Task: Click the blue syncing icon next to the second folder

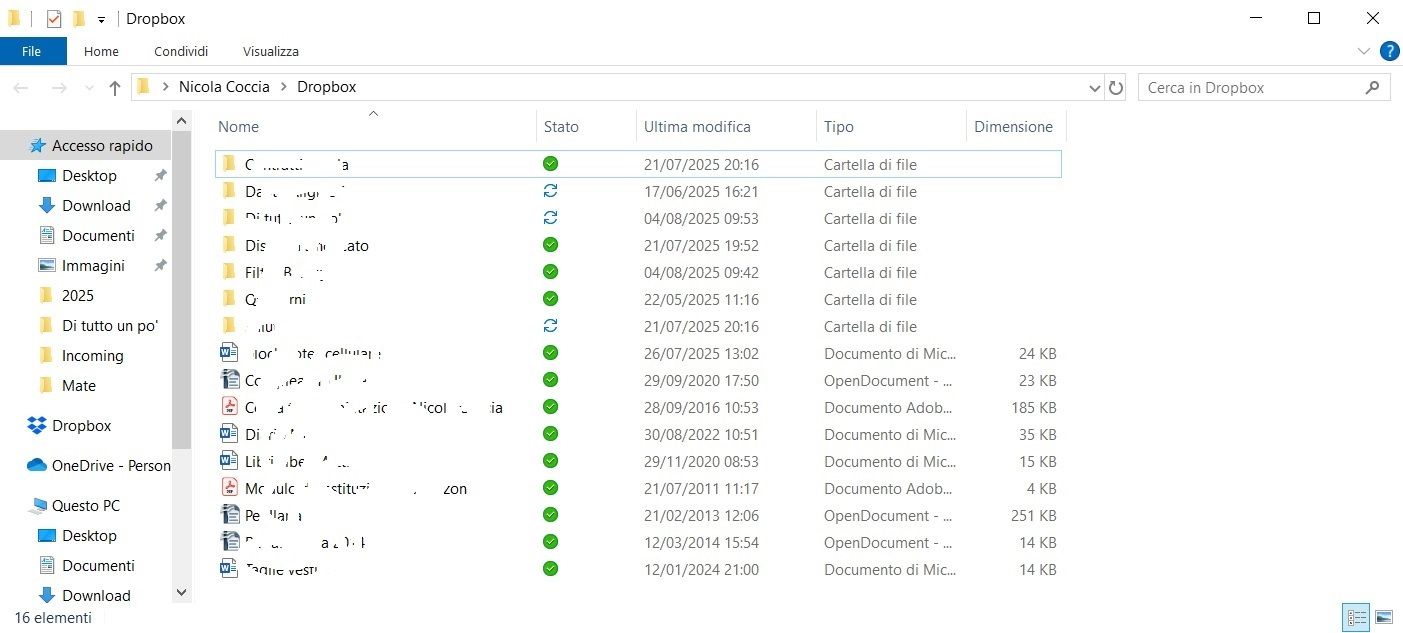Action: tap(550, 190)
